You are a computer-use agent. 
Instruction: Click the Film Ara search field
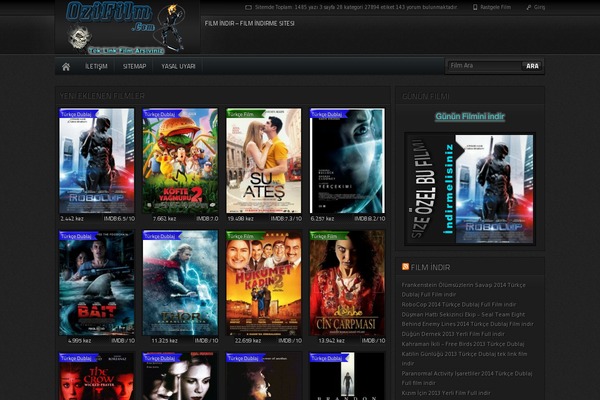(484, 66)
